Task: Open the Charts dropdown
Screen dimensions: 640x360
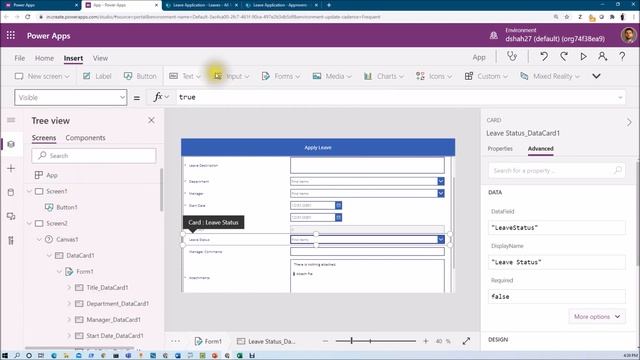Action: pos(384,76)
